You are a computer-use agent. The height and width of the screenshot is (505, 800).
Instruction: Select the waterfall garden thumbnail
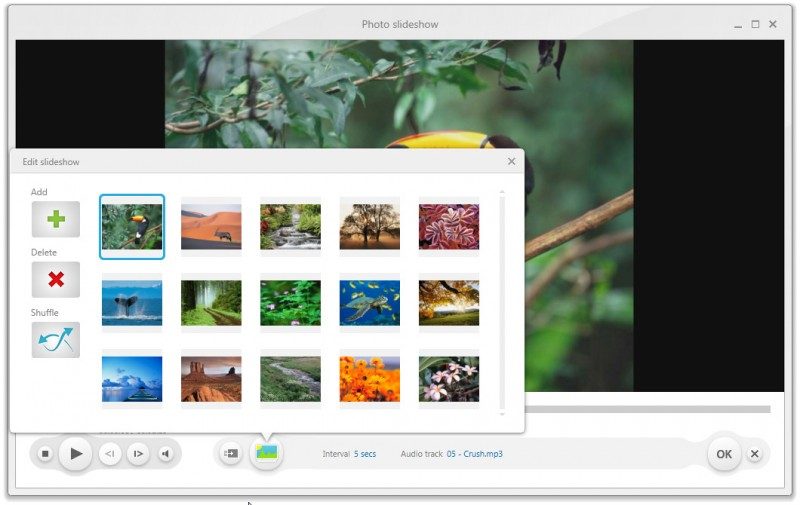(x=290, y=226)
